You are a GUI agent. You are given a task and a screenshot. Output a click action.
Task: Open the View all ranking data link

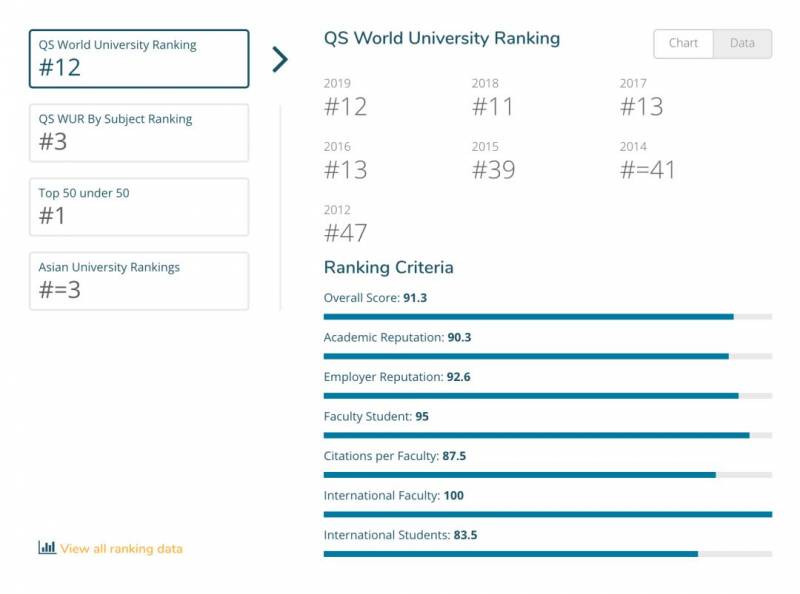click(121, 548)
